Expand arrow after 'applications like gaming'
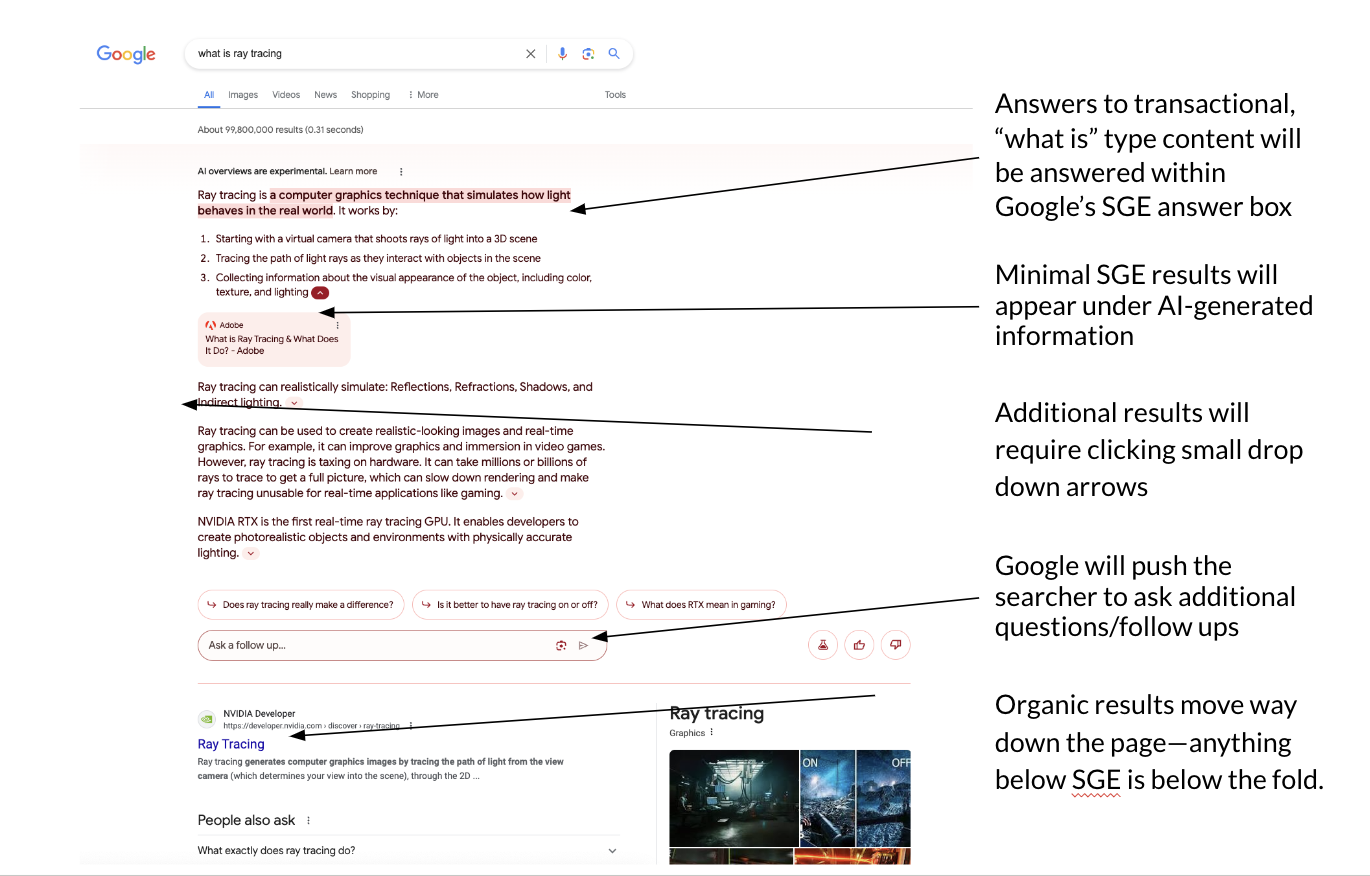1370x876 pixels. click(515, 494)
